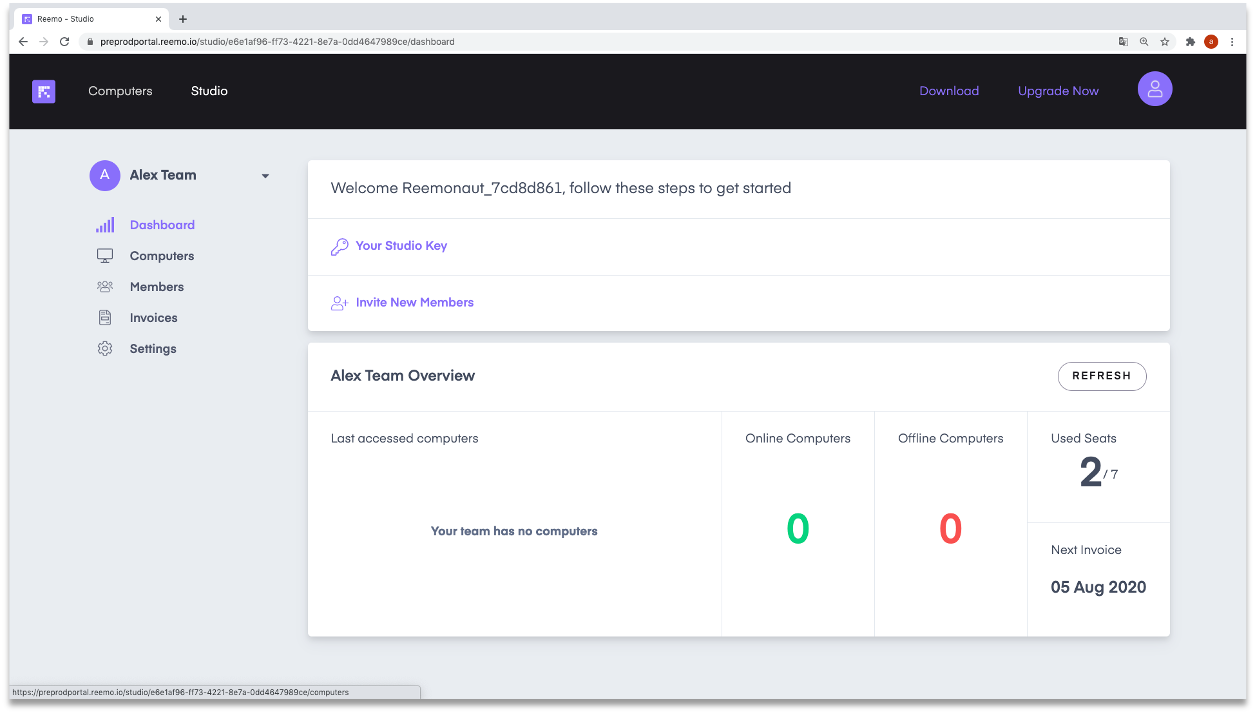Go back in browser history

tap(23, 42)
